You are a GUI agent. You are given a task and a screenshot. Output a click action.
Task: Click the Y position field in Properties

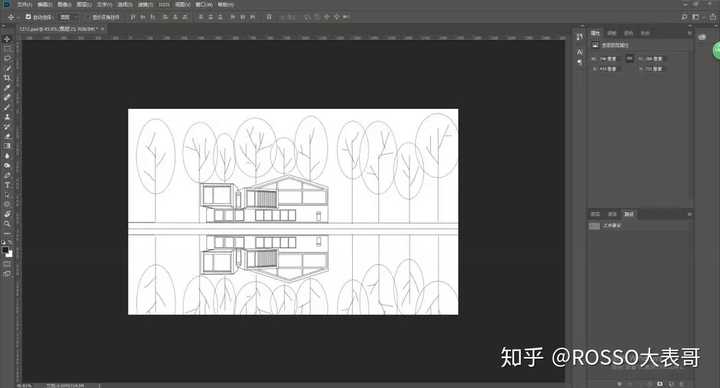pyautogui.click(x=654, y=69)
